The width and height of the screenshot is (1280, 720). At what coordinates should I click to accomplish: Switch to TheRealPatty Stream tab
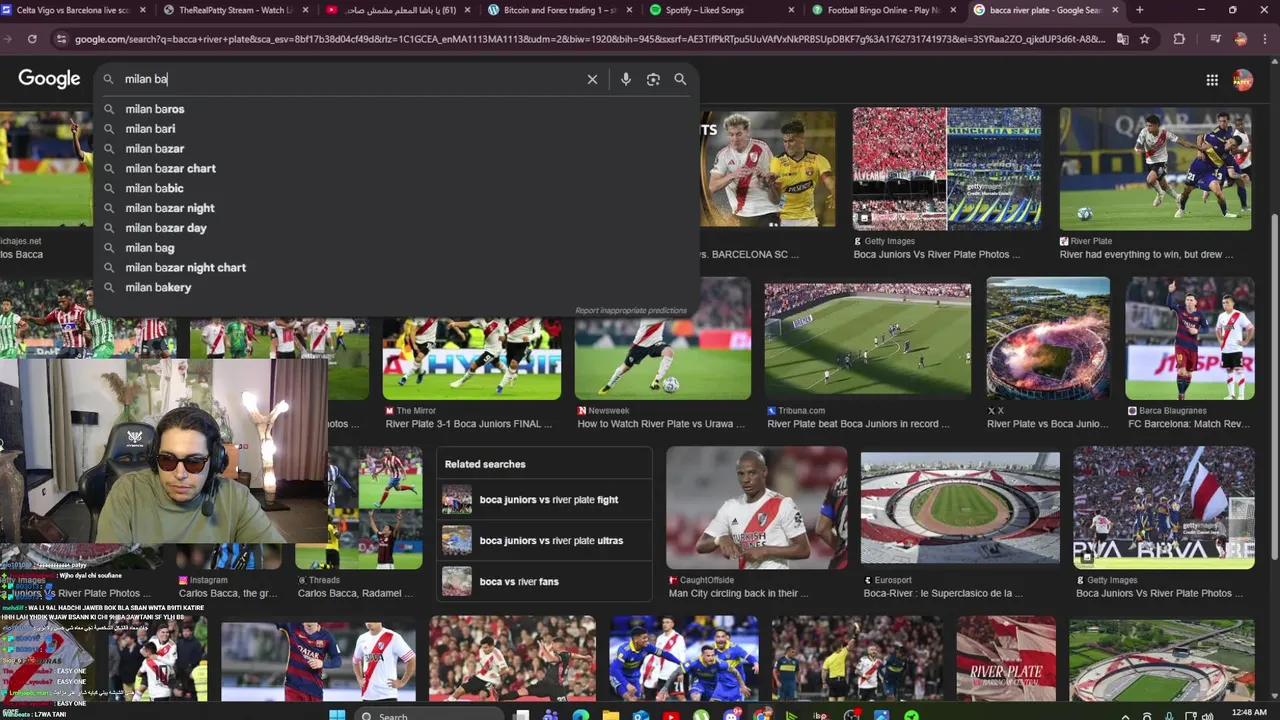[x=234, y=10]
